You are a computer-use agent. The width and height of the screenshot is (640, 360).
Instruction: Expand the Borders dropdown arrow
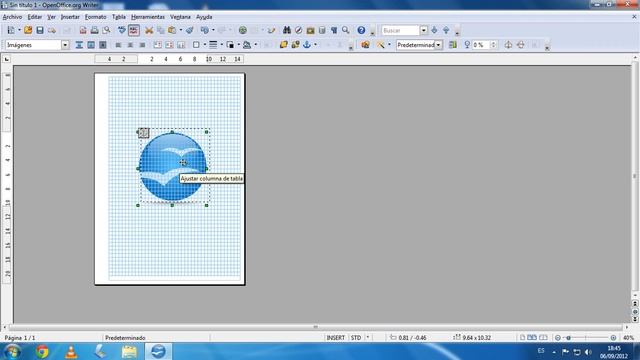click(204, 45)
